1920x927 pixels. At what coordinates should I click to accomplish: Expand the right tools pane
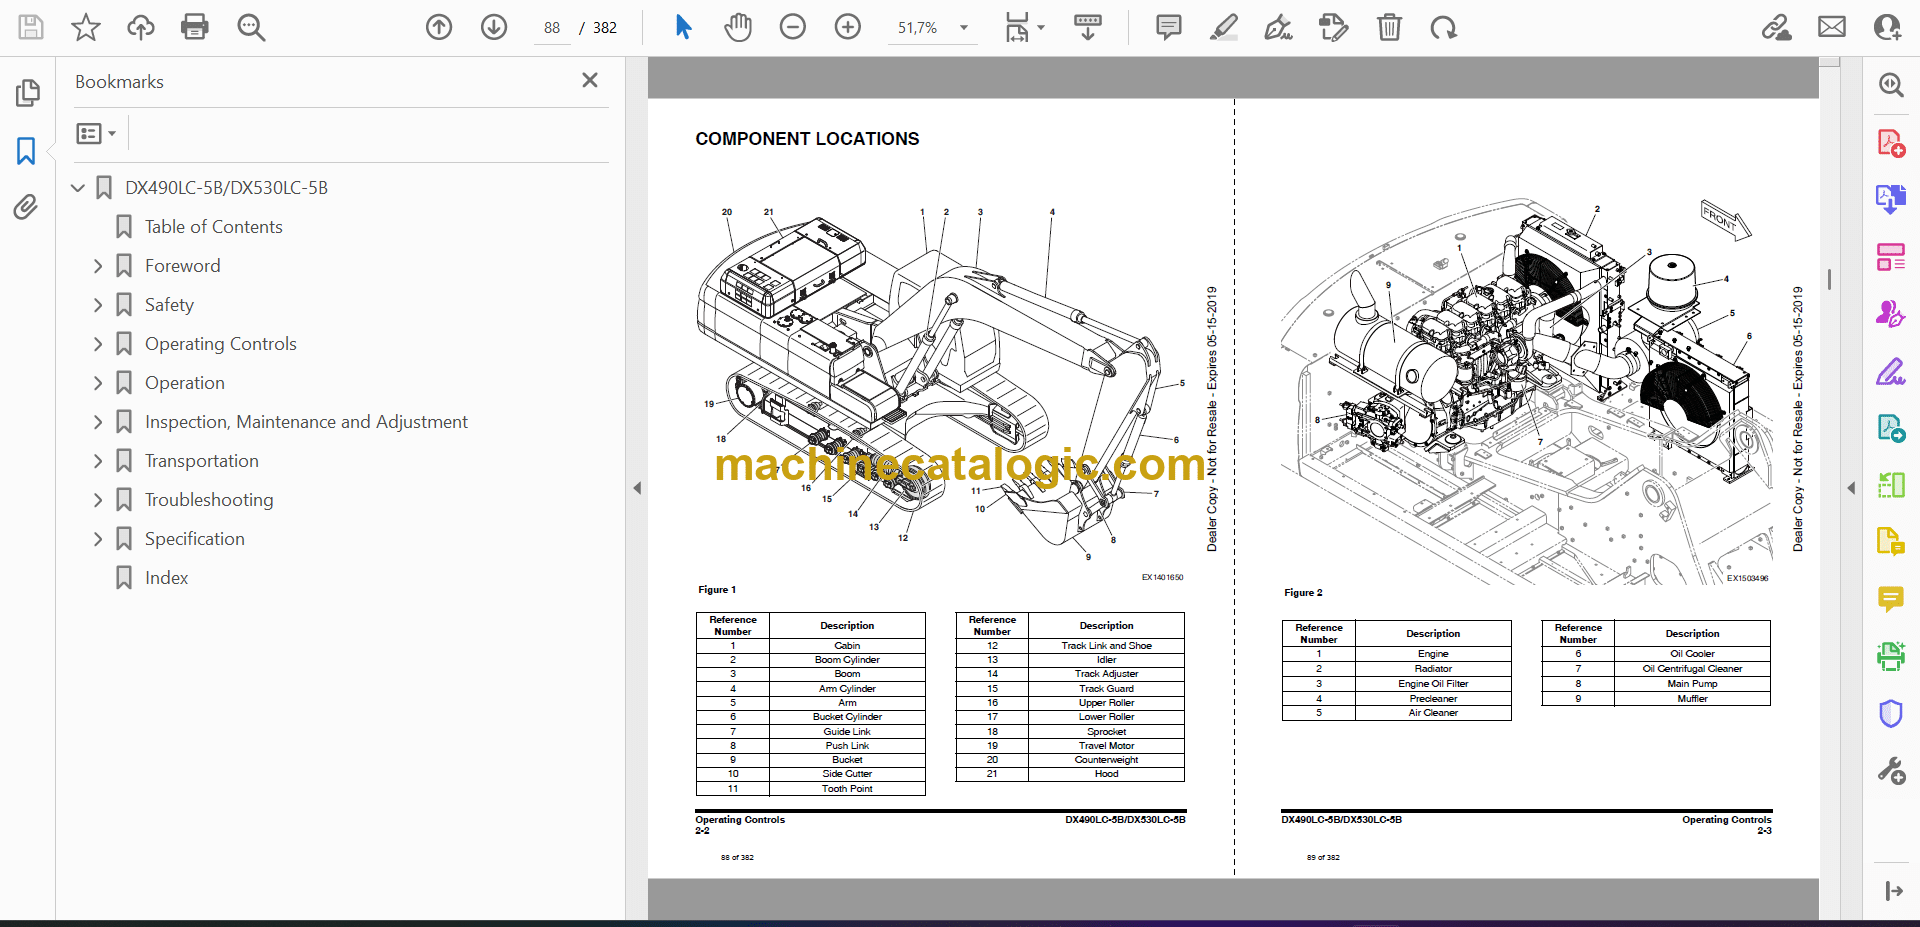click(x=1893, y=891)
